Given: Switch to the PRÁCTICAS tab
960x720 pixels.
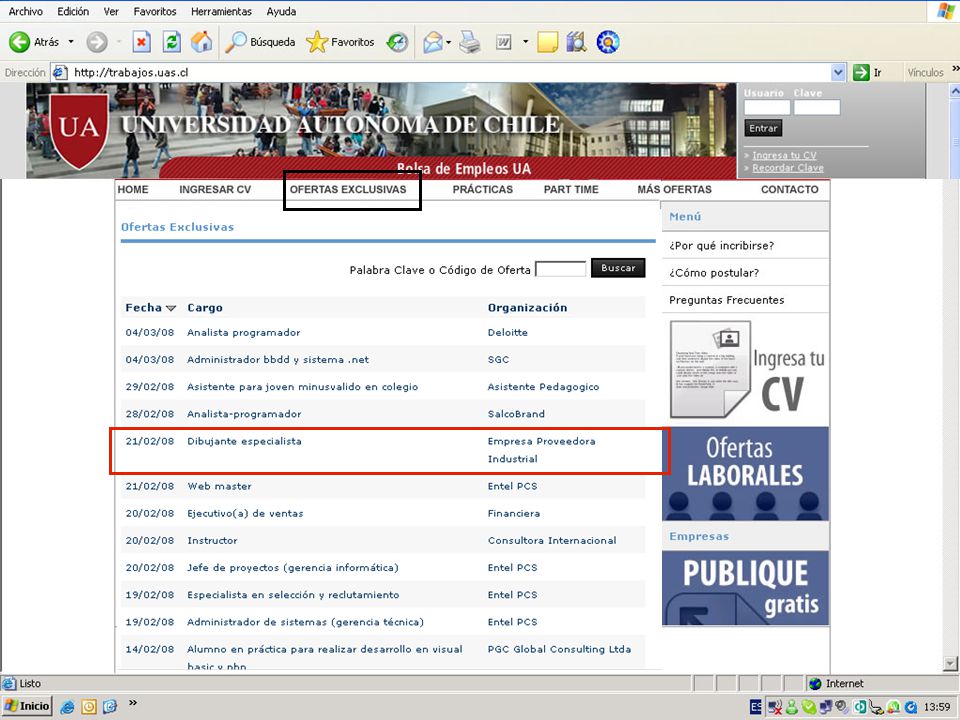Looking at the screenshot, I should [482, 190].
